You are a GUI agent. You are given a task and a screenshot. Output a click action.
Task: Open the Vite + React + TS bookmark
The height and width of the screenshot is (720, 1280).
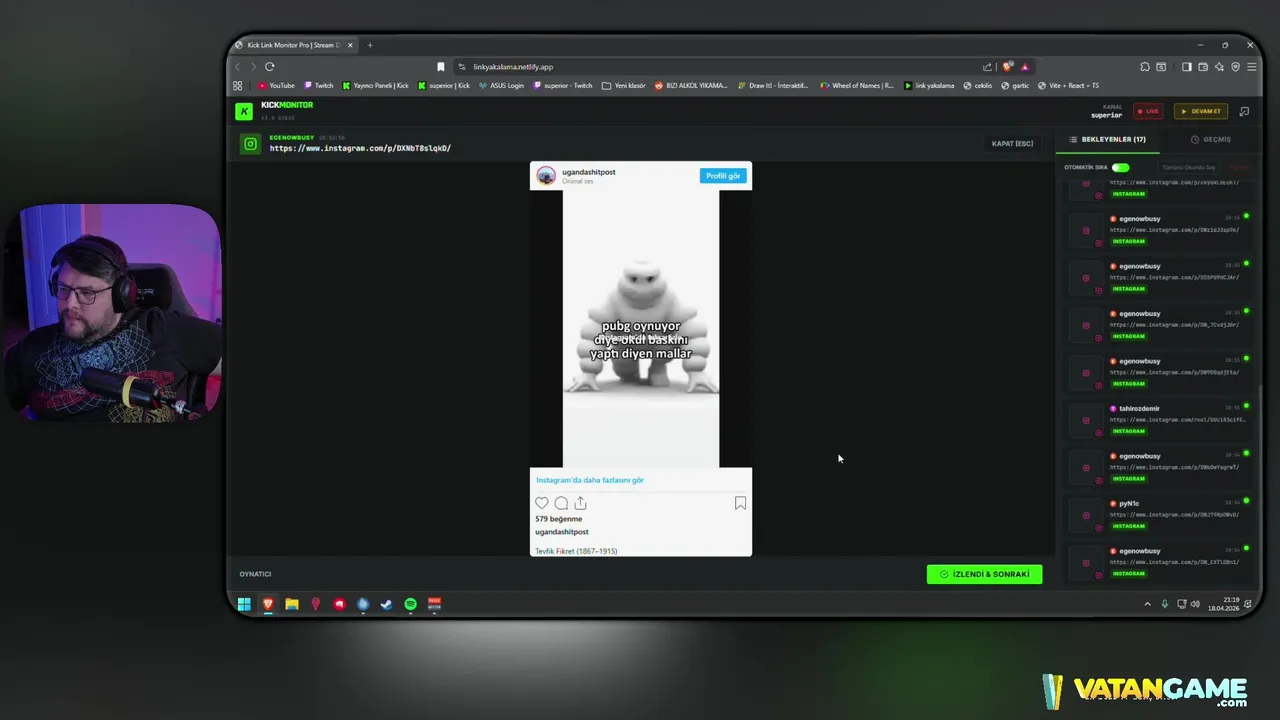click(1068, 86)
